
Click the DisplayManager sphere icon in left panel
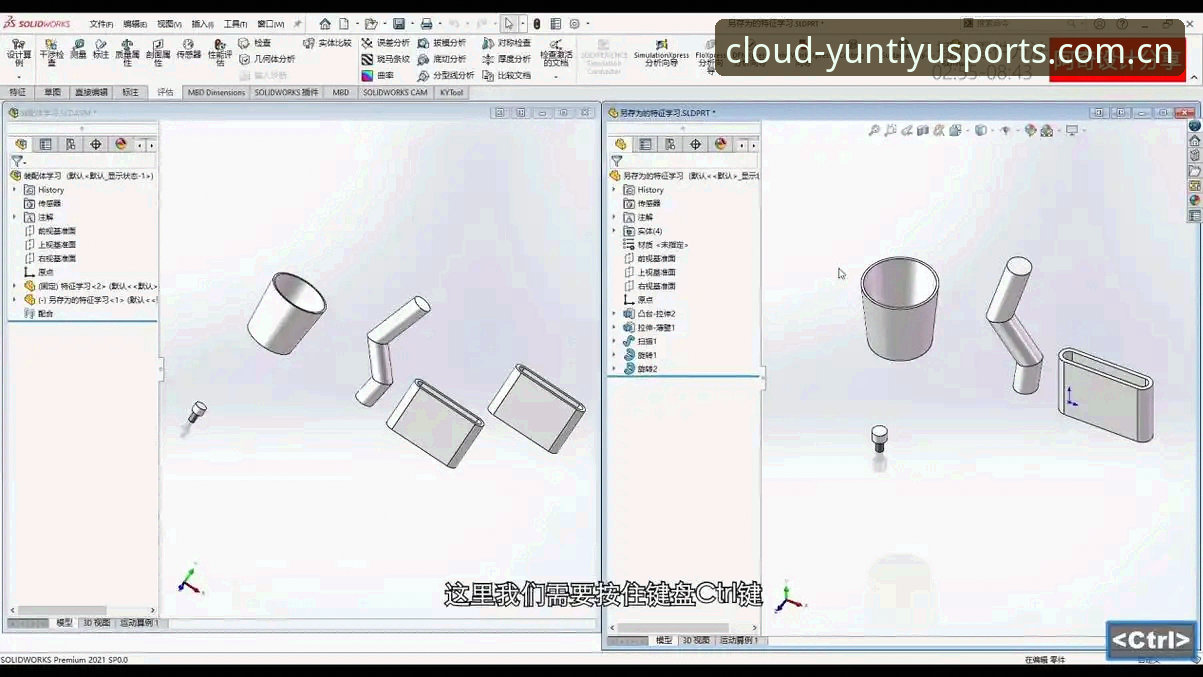(x=121, y=144)
